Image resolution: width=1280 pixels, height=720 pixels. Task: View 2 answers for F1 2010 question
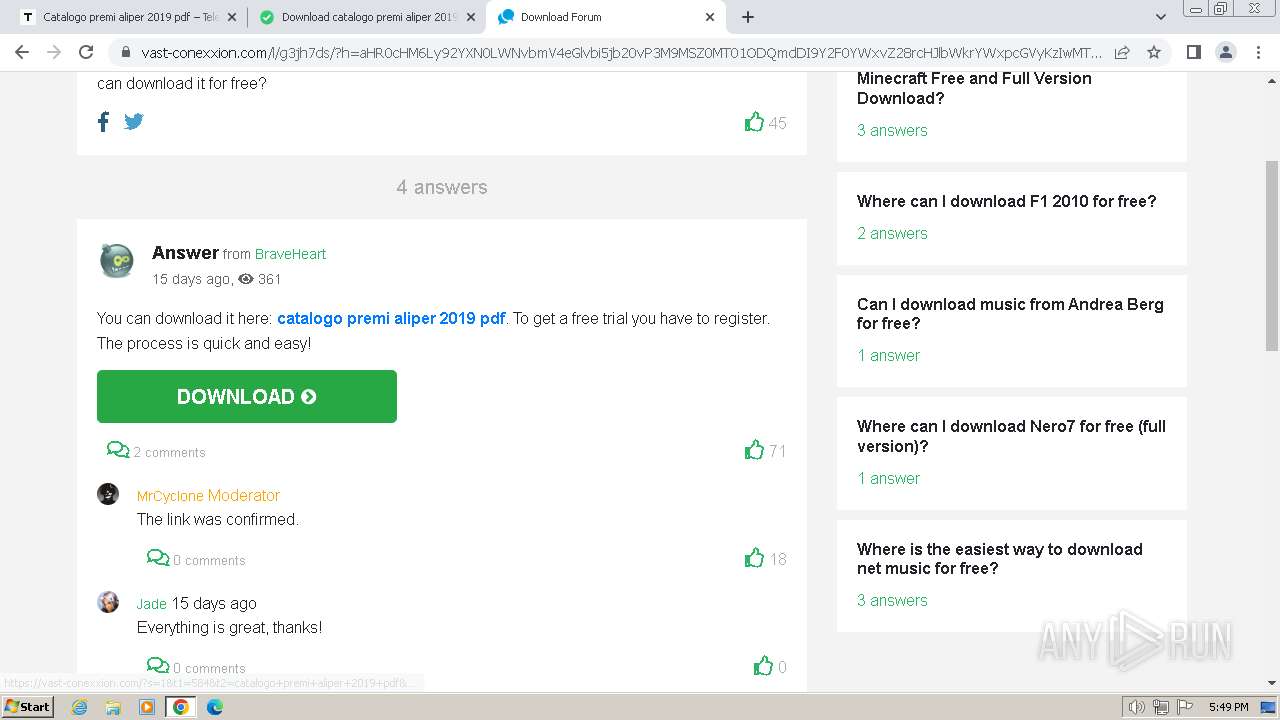(x=892, y=233)
